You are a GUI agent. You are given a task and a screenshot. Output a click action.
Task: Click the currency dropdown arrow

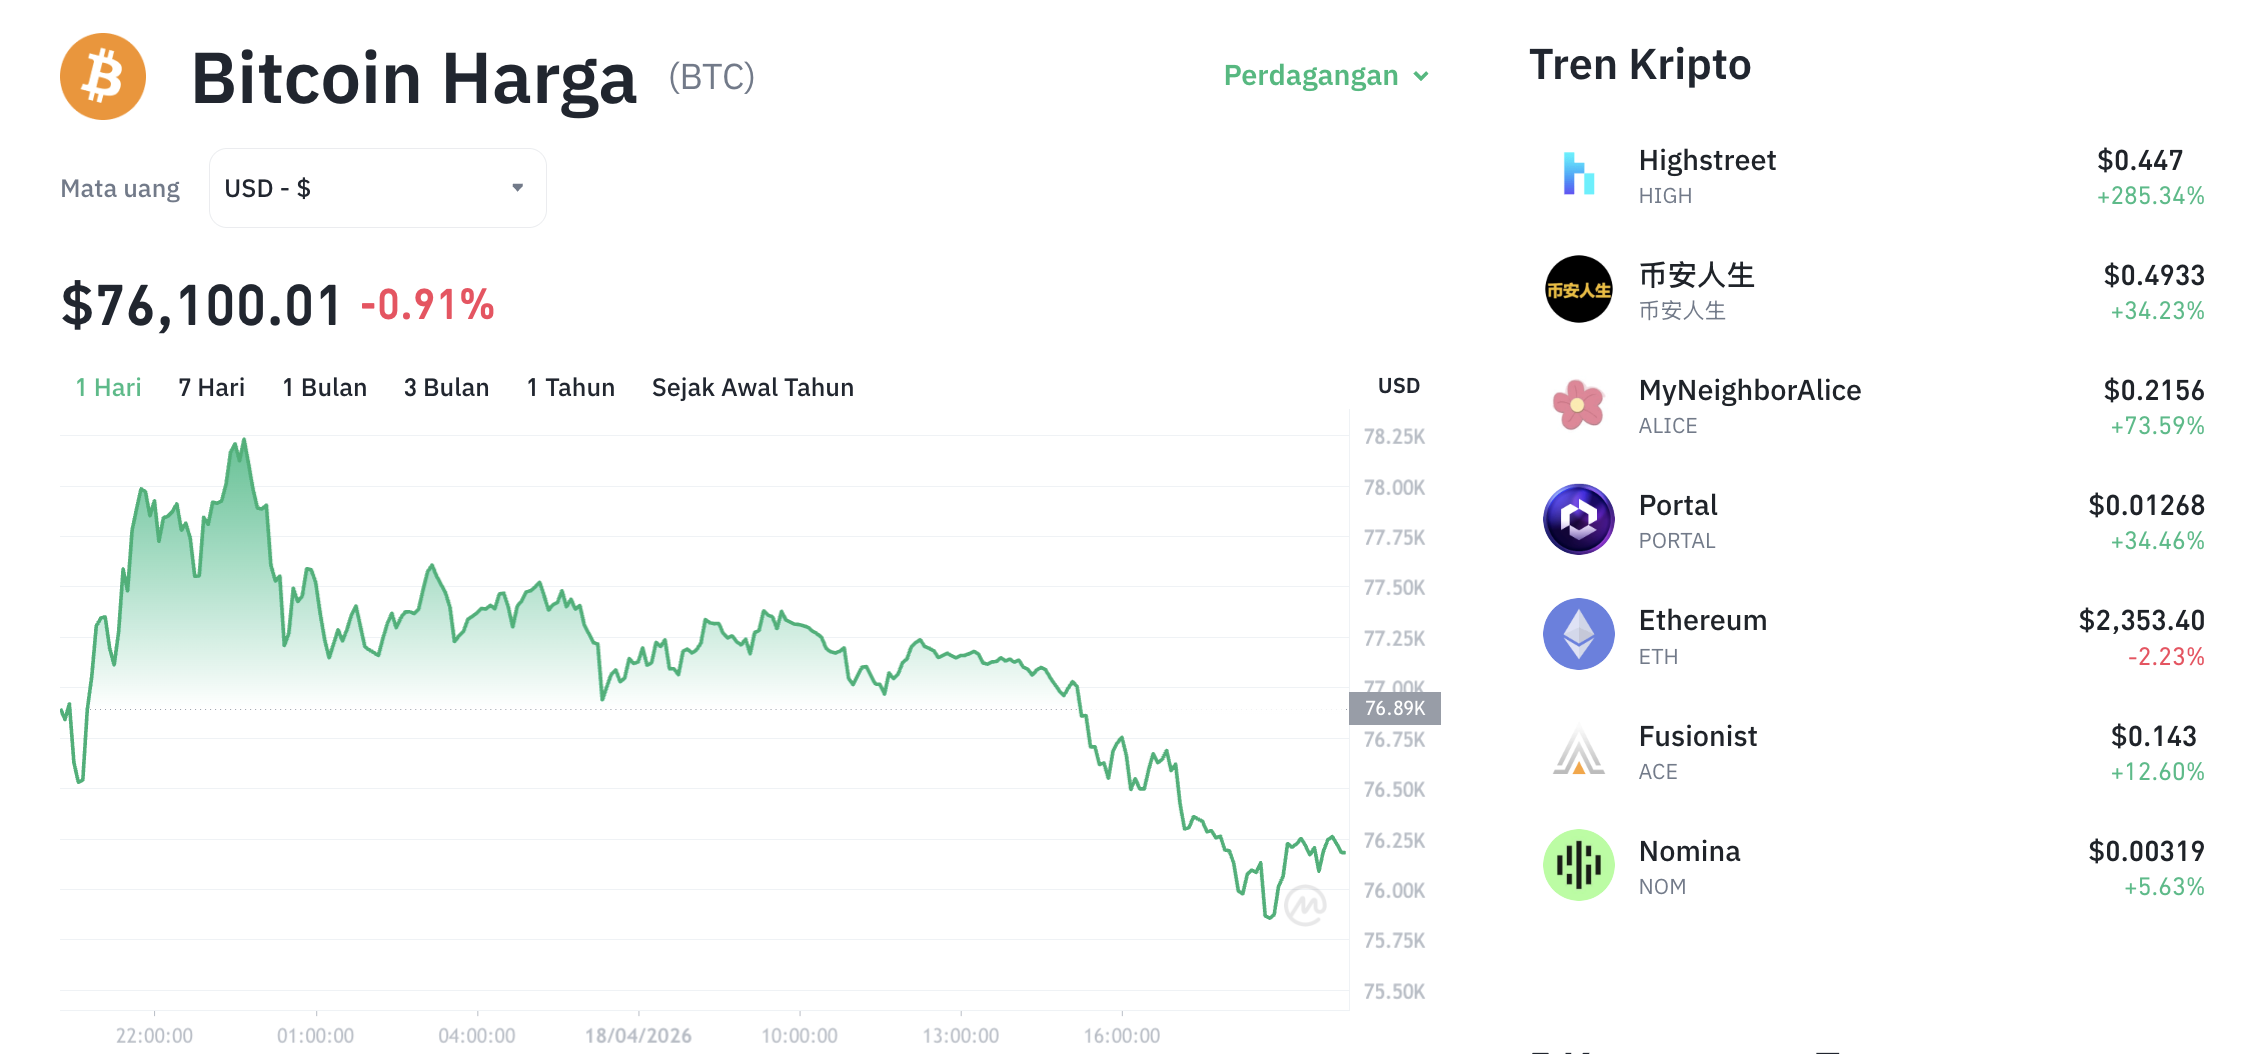click(518, 187)
